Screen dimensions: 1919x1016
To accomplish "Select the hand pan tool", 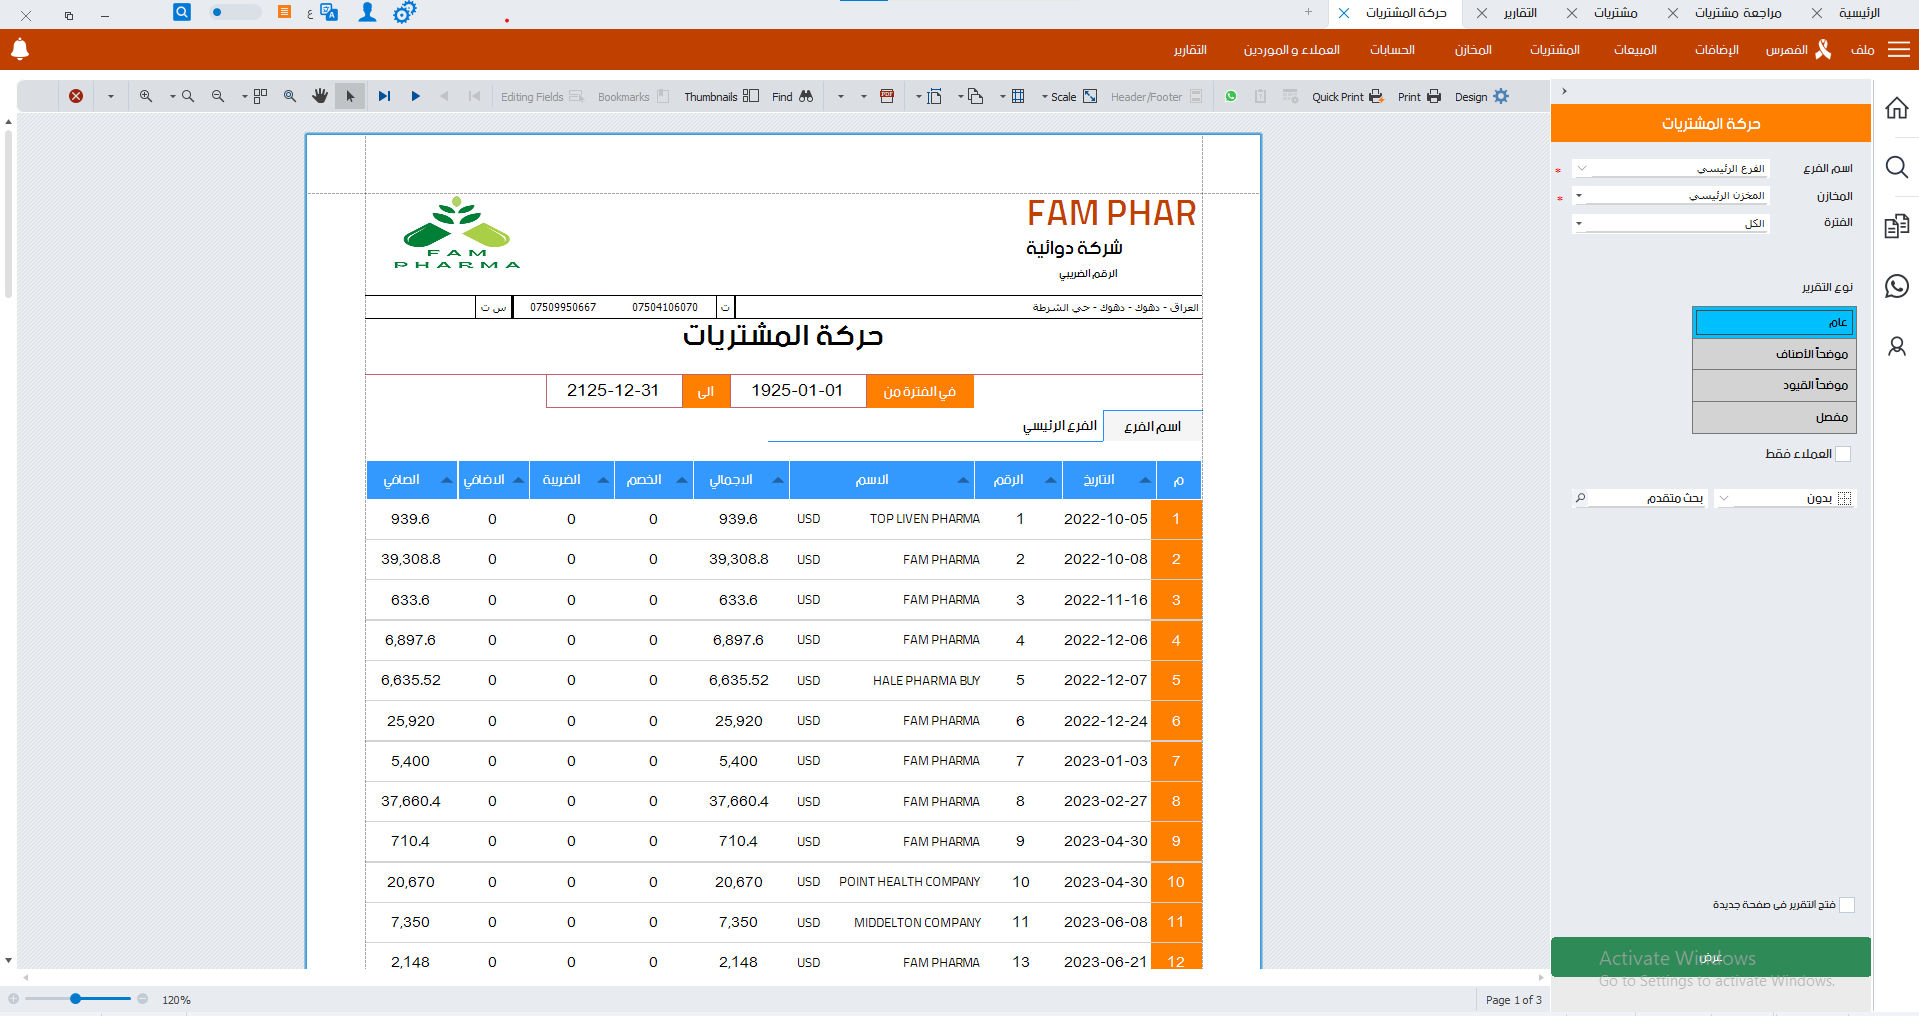I will click(x=320, y=96).
